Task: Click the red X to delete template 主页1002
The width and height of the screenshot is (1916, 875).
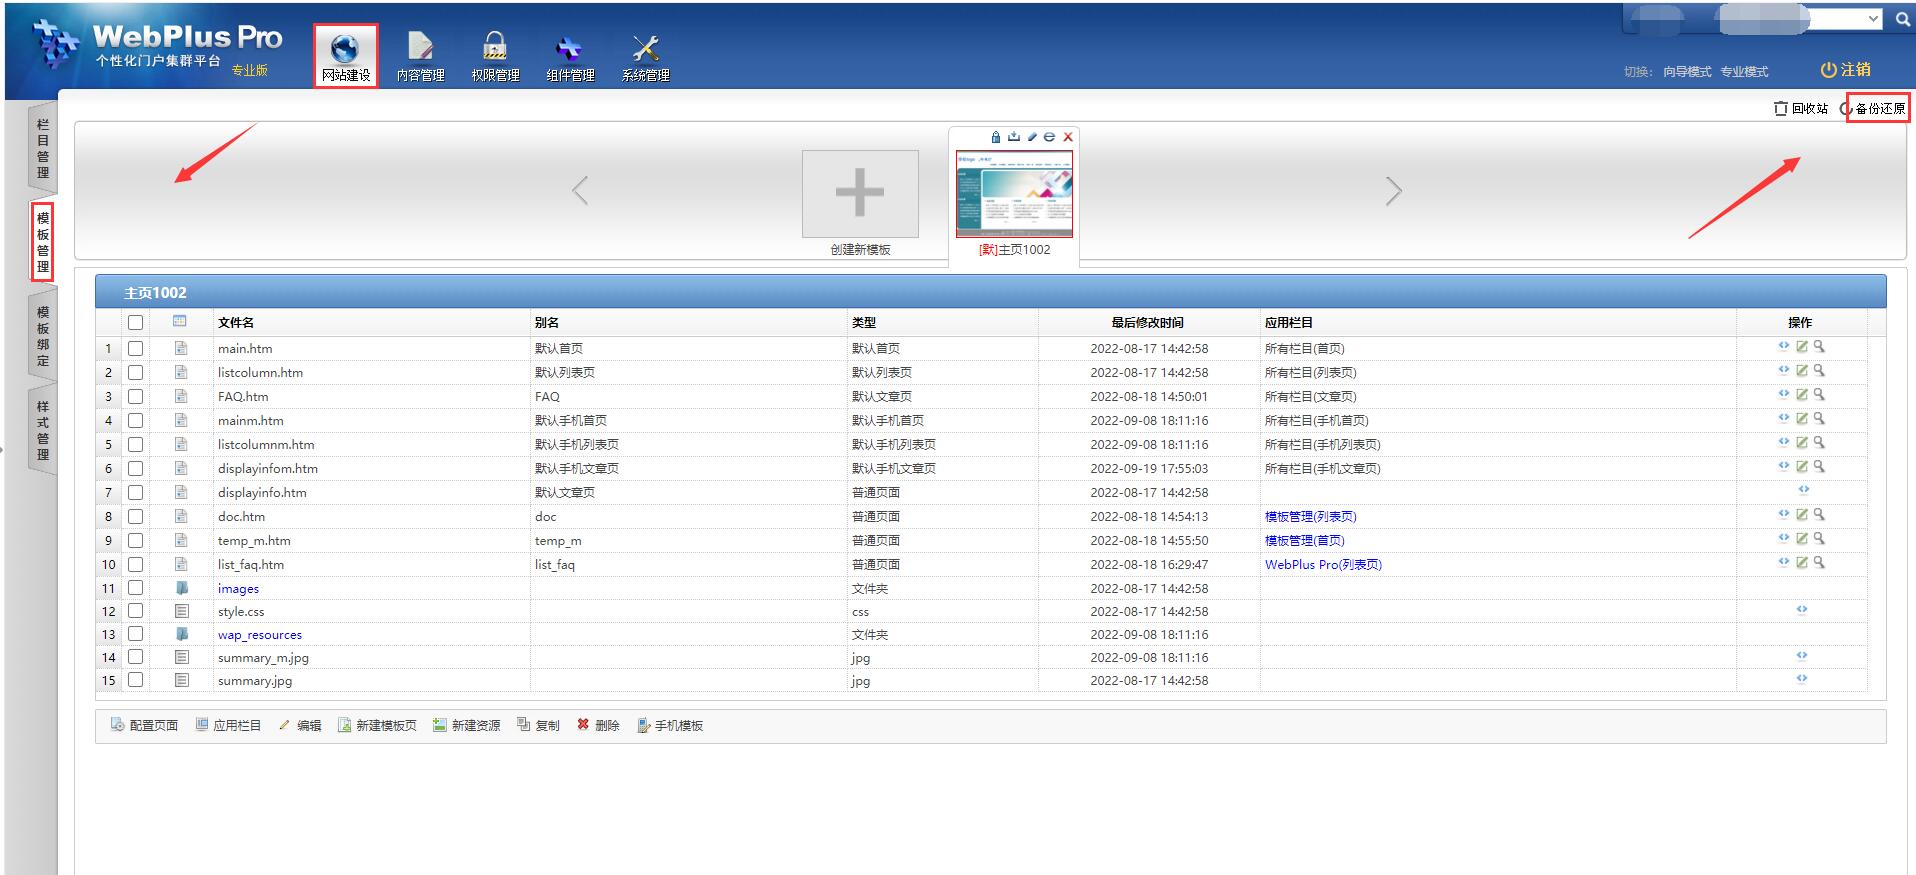Action: [1067, 137]
